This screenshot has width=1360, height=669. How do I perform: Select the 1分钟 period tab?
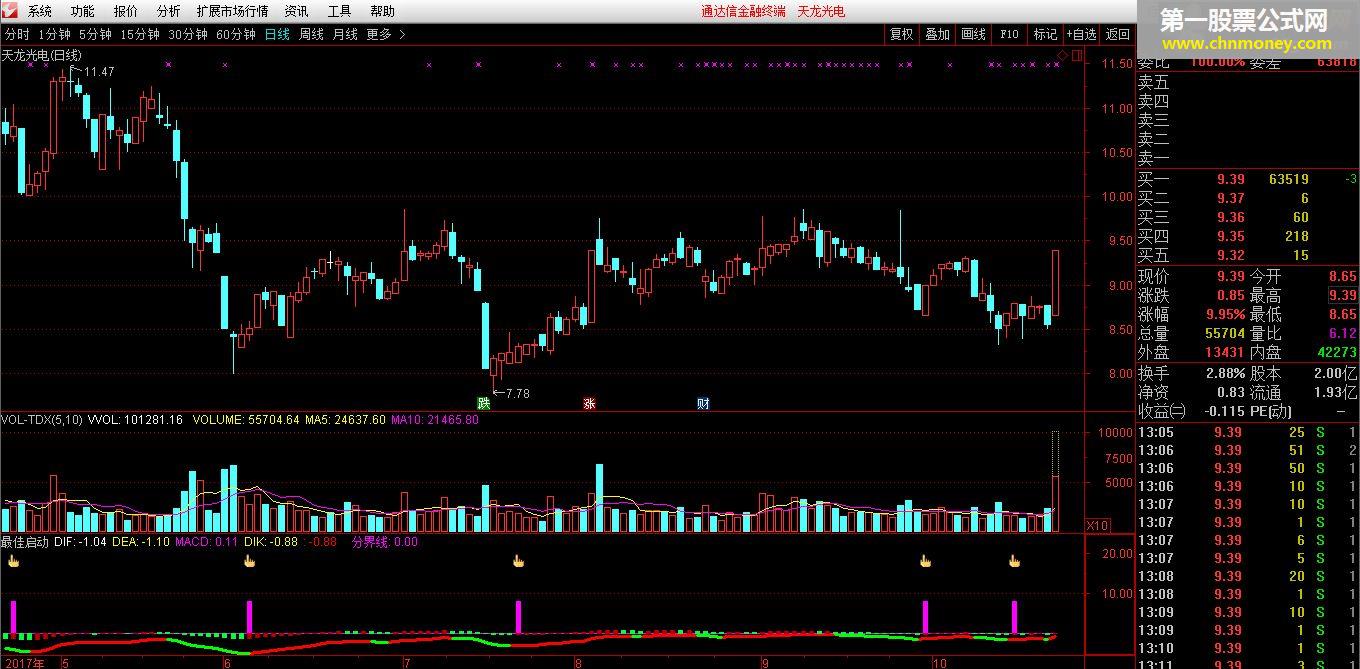[55, 34]
